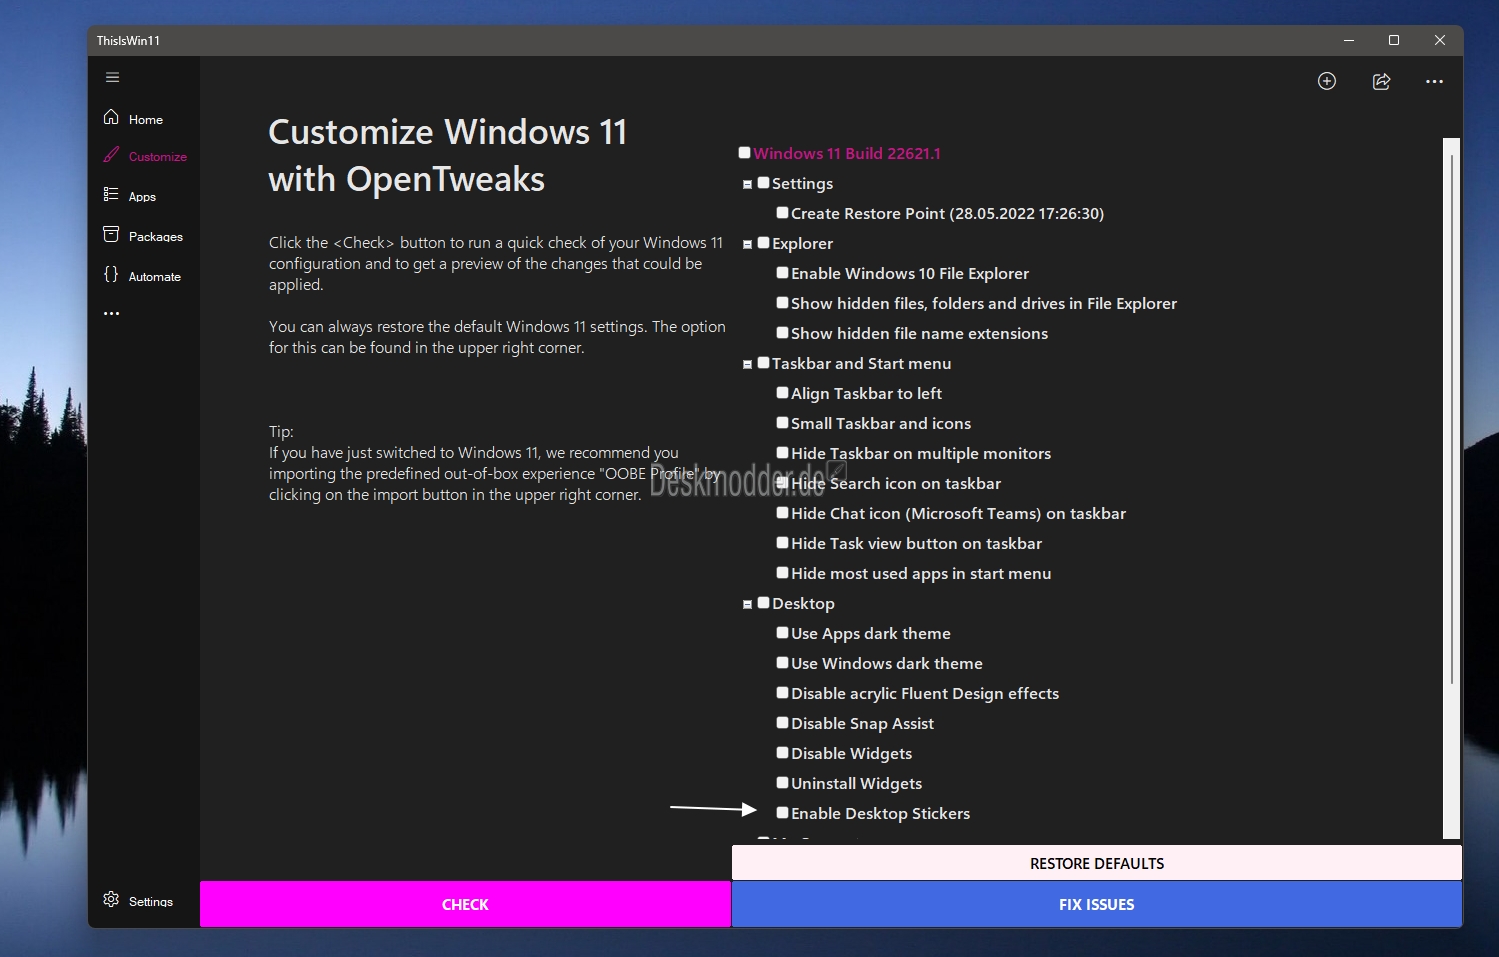Viewport: 1499px width, 957px height.
Task: Click the Packages box icon
Action: (111, 234)
